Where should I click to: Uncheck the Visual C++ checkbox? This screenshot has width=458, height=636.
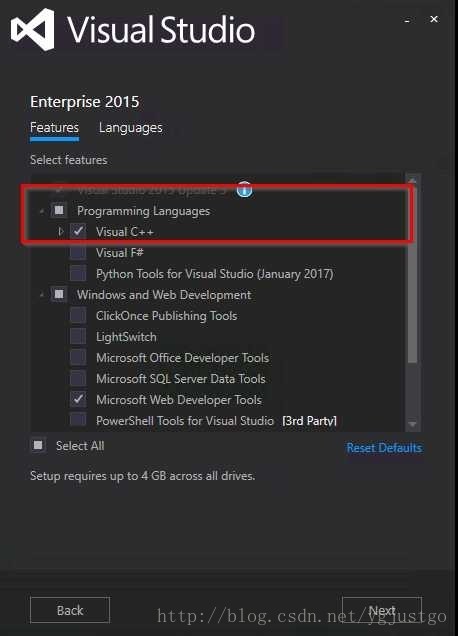(78, 231)
